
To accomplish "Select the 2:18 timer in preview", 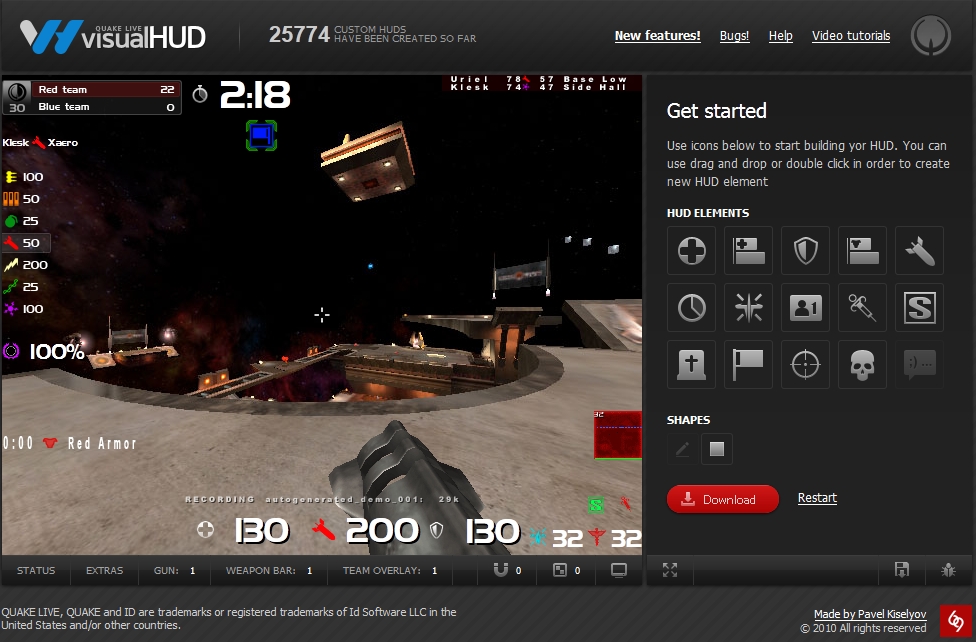I will [255, 95].
